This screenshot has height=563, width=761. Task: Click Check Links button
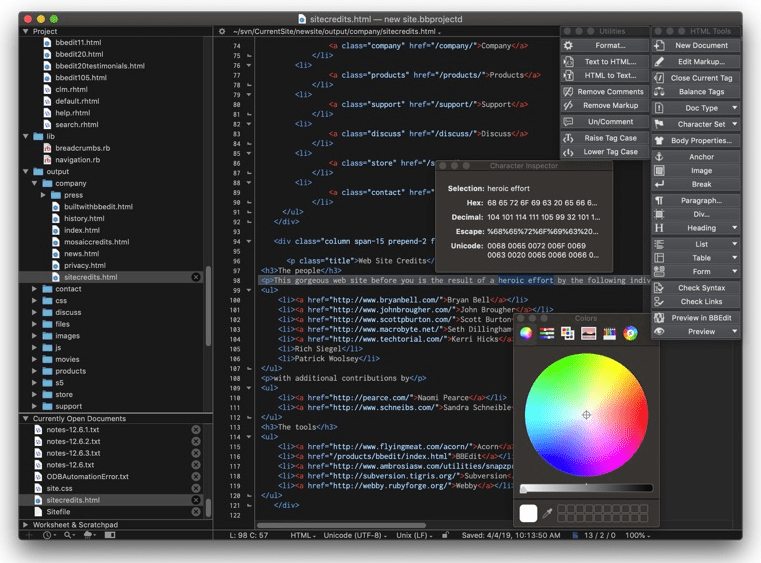tap(696, 301)
